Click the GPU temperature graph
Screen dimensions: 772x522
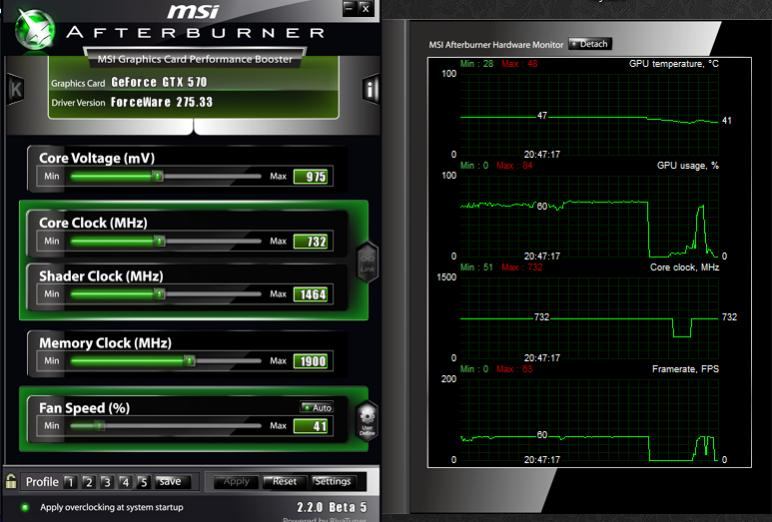[x=589, y=114]
